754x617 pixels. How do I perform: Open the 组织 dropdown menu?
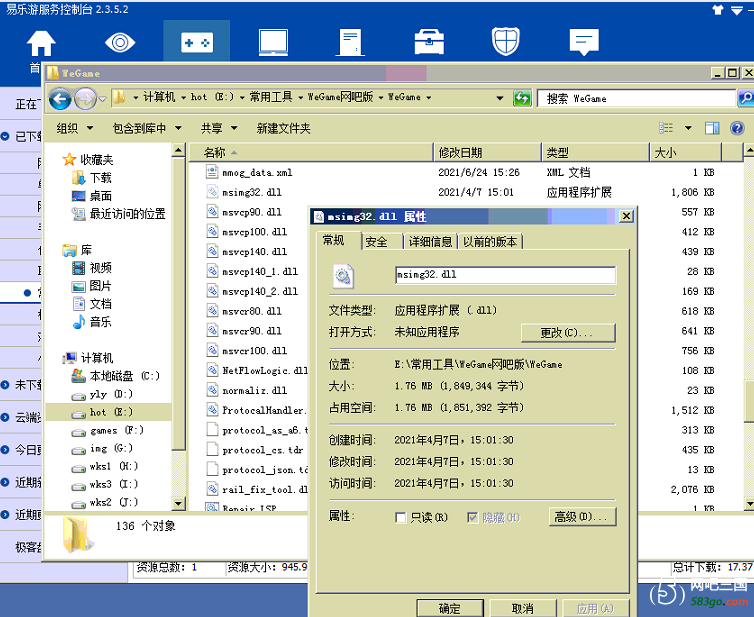[x=75, y=128]
